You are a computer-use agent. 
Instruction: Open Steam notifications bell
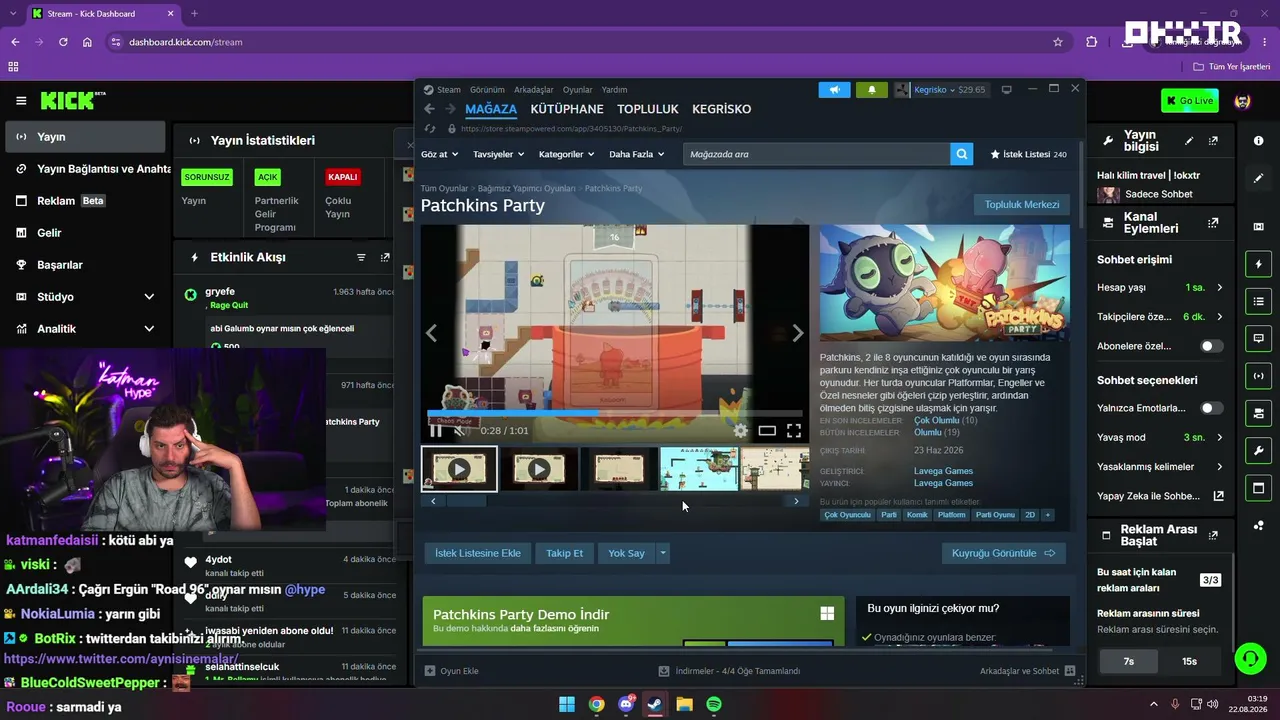(x=871, y=89)
